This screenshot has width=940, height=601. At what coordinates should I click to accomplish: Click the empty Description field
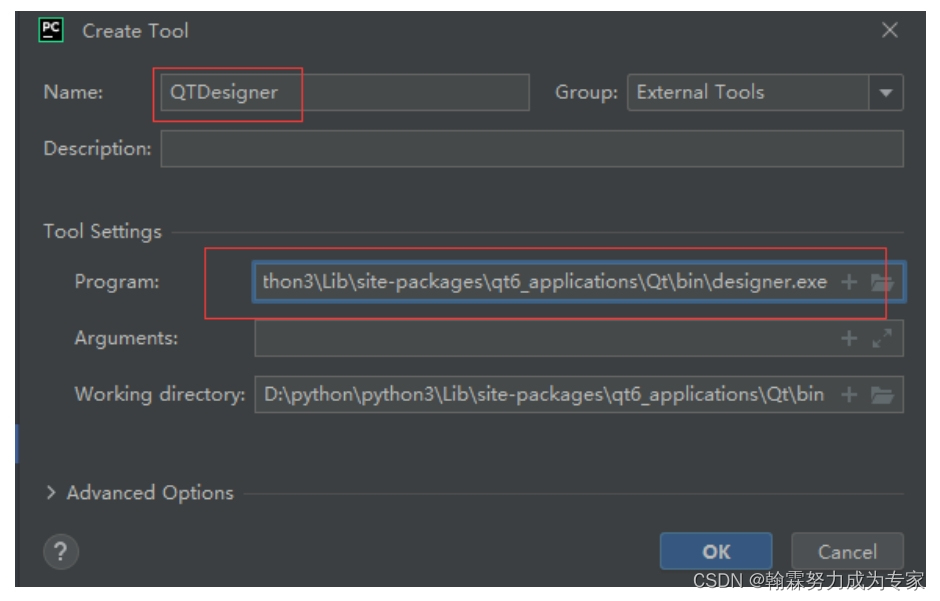532,149
